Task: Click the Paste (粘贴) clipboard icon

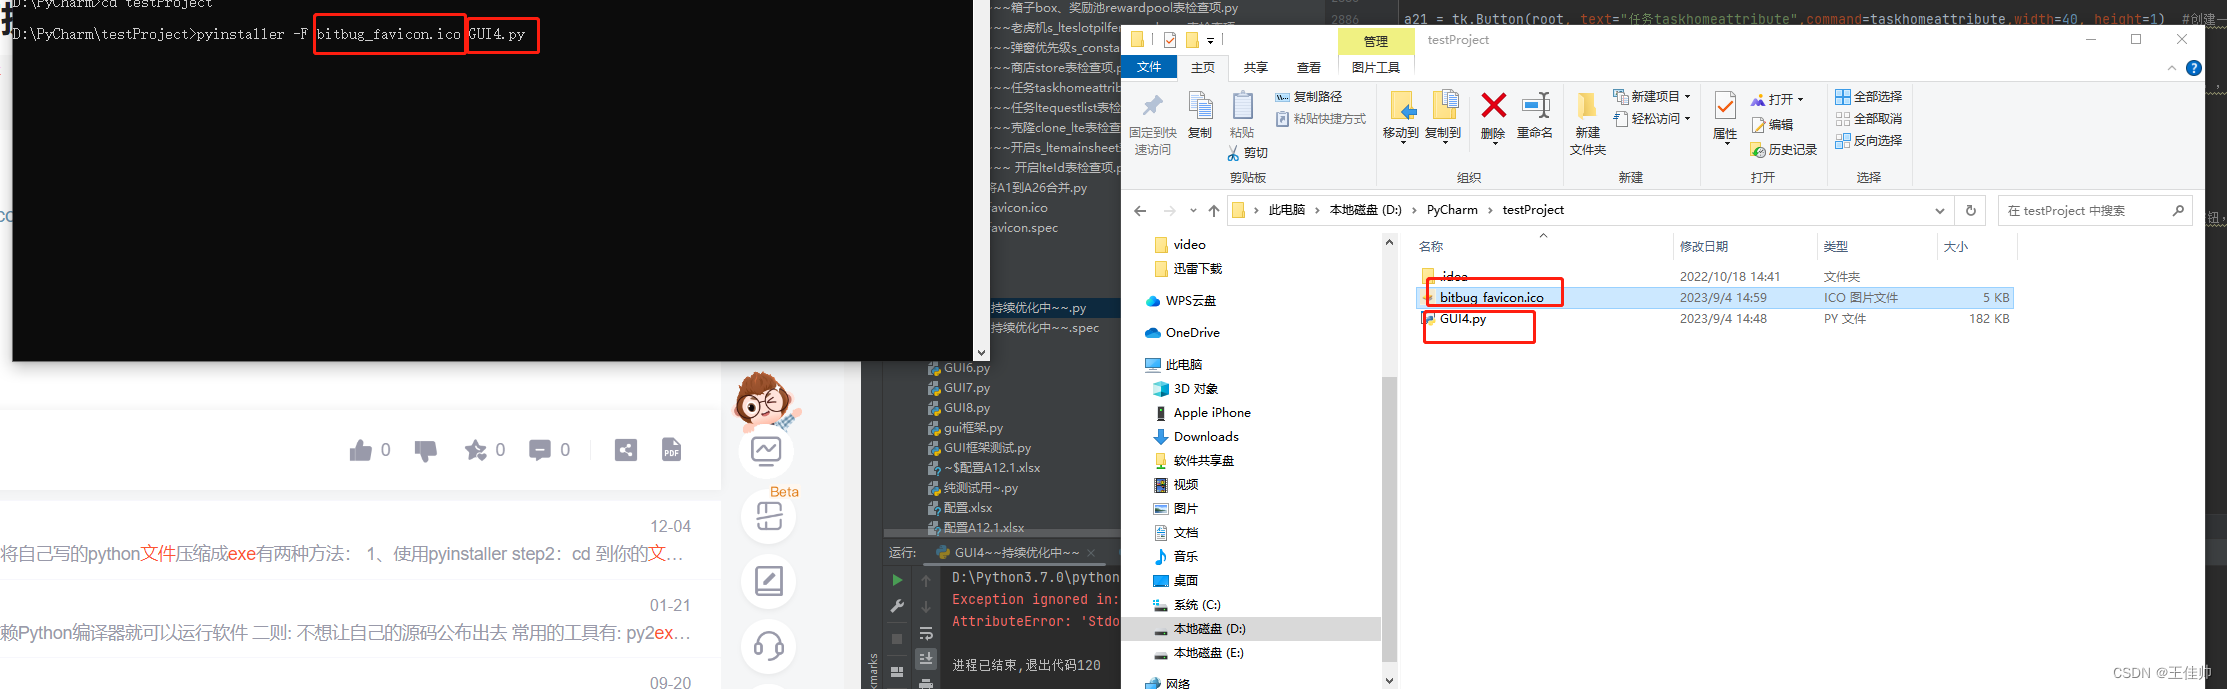Action: click(x=1242, y=106)
